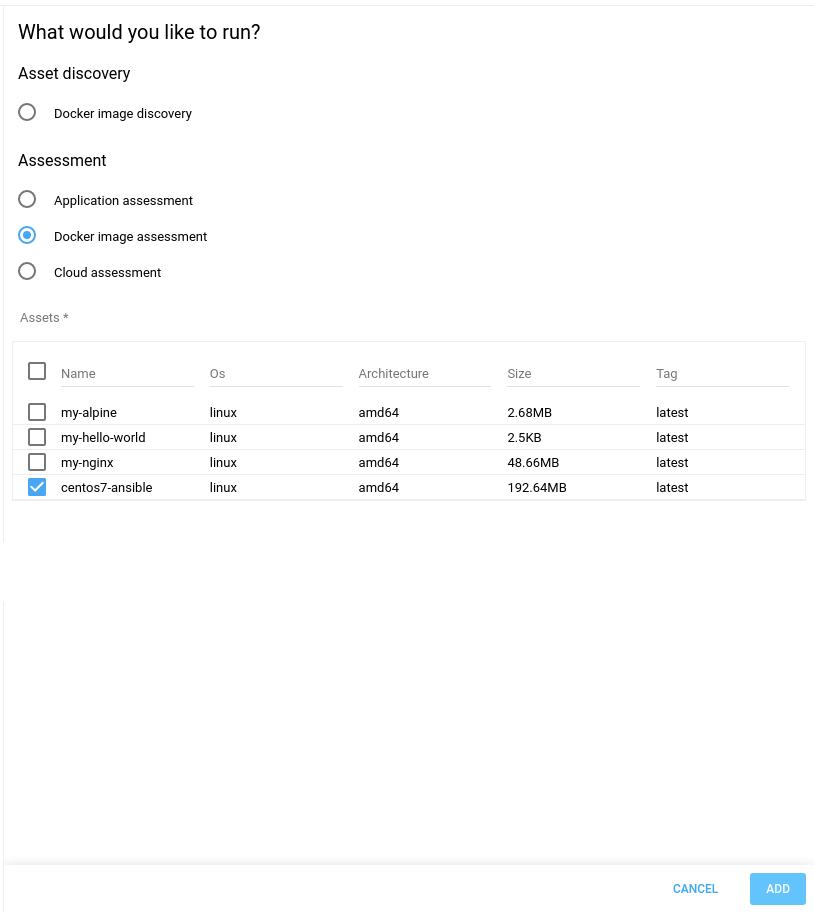The image size is (814, 912).
Task: Click the Os filter field
Action: tap(277, 374)
